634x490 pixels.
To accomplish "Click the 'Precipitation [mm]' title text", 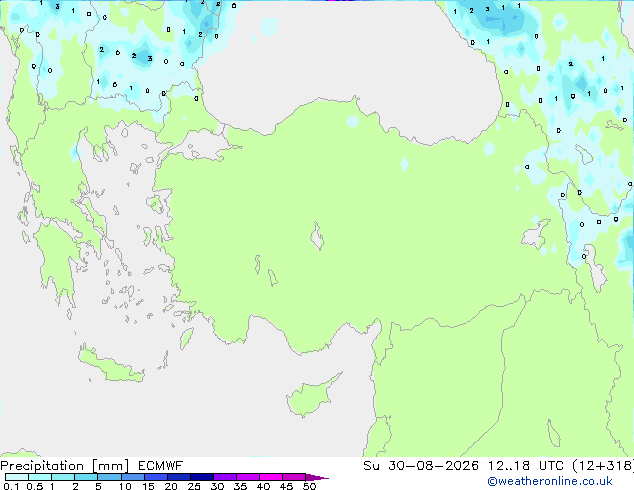I will (x=65, y=466).
